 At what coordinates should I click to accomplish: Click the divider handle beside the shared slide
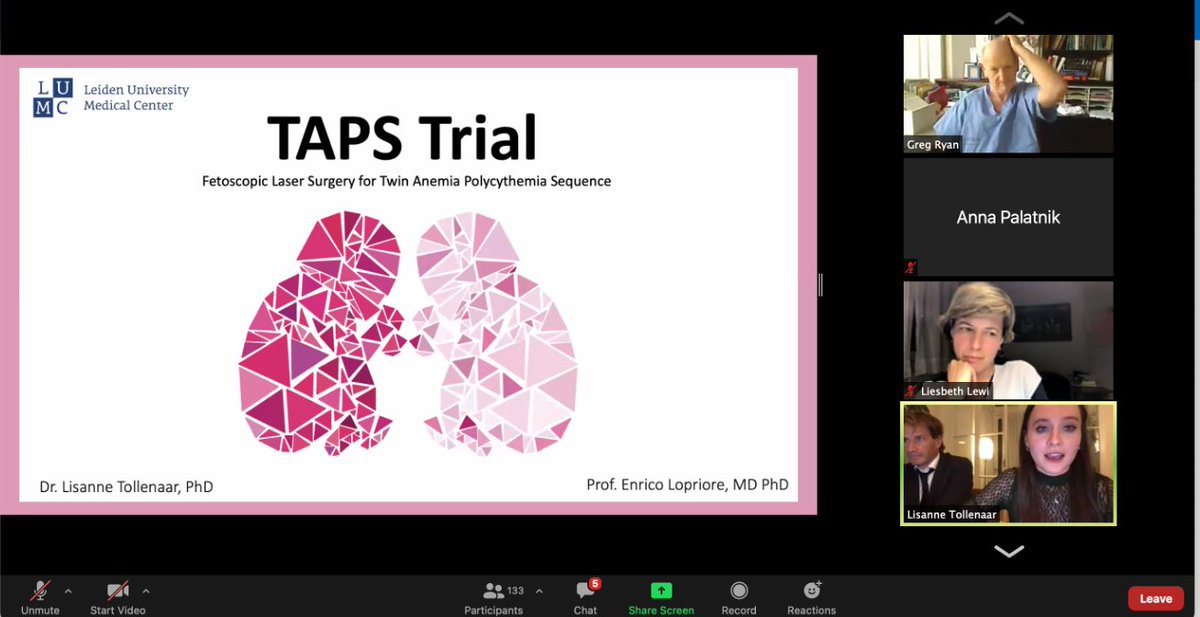coord(820,285)
